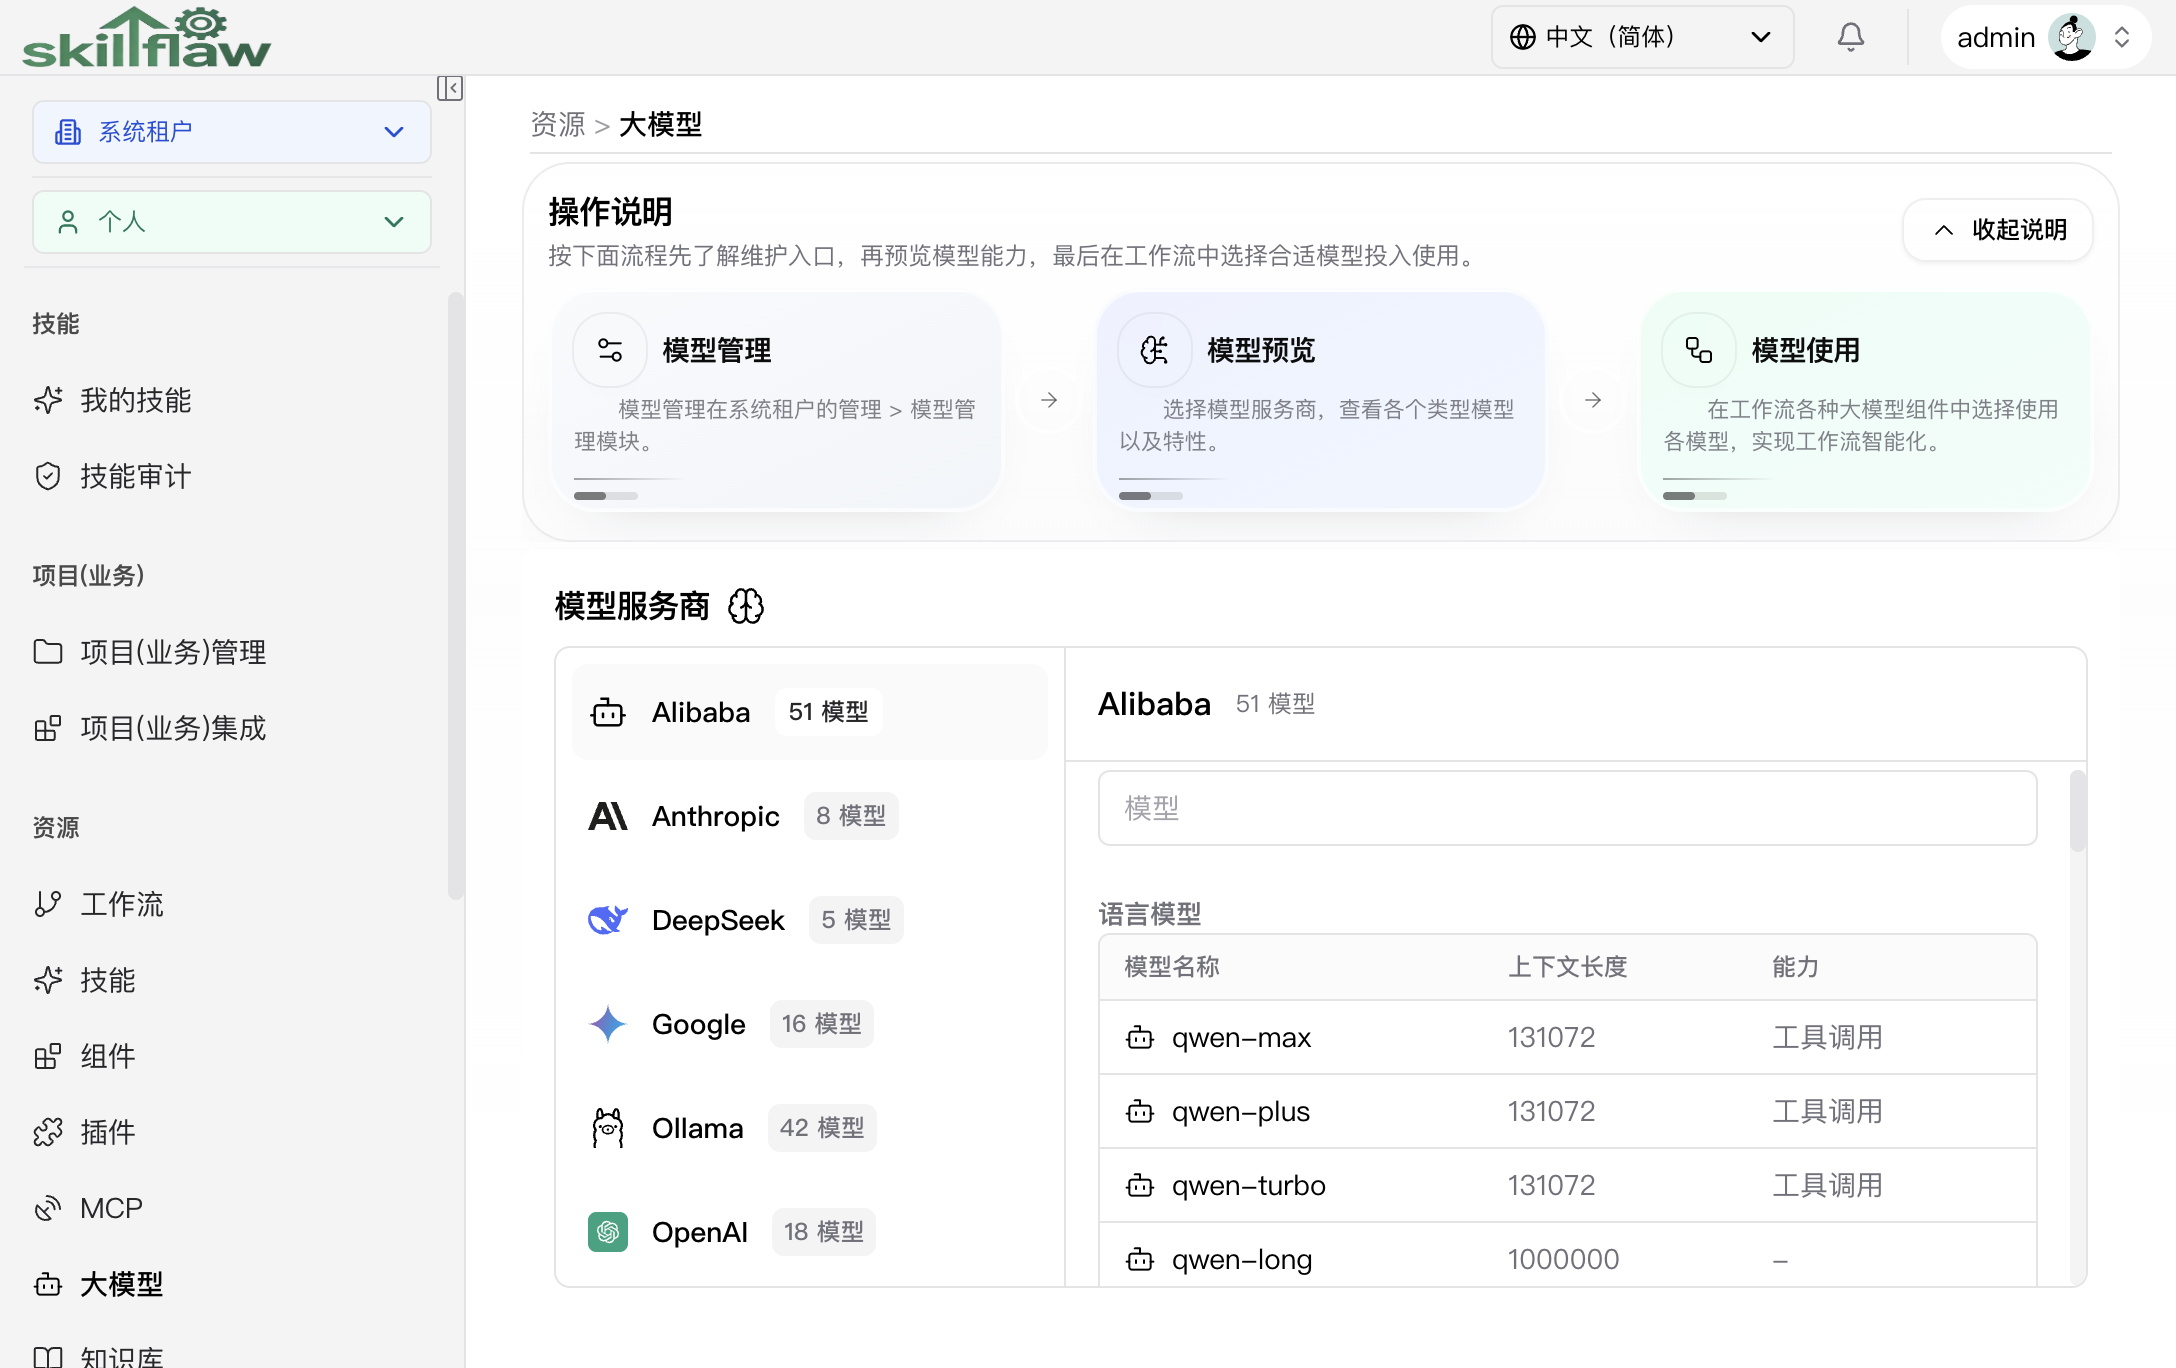Click the 工作流 branch icon

pyautogui.click(x=48, y=904)
